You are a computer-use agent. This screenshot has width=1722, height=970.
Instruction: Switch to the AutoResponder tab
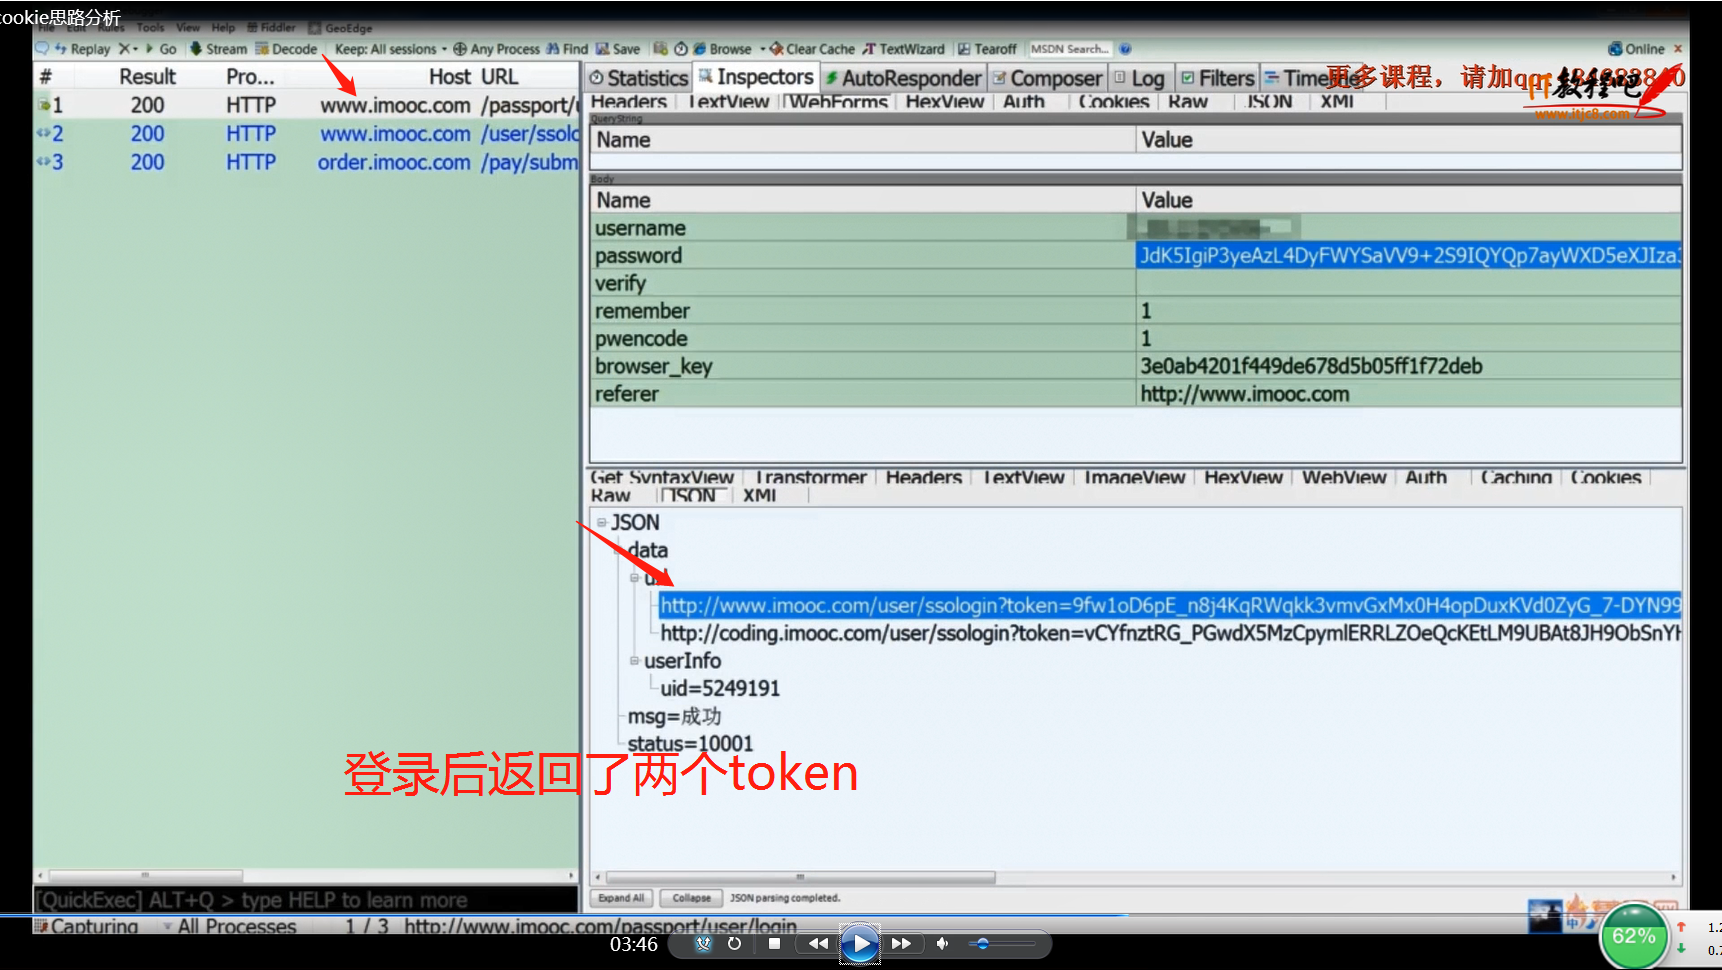click(x=903, y=78)
